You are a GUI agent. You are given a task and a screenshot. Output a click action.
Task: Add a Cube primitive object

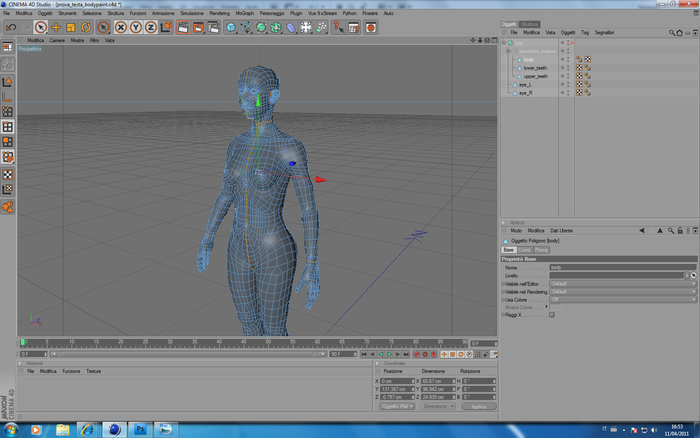(231, 28)
